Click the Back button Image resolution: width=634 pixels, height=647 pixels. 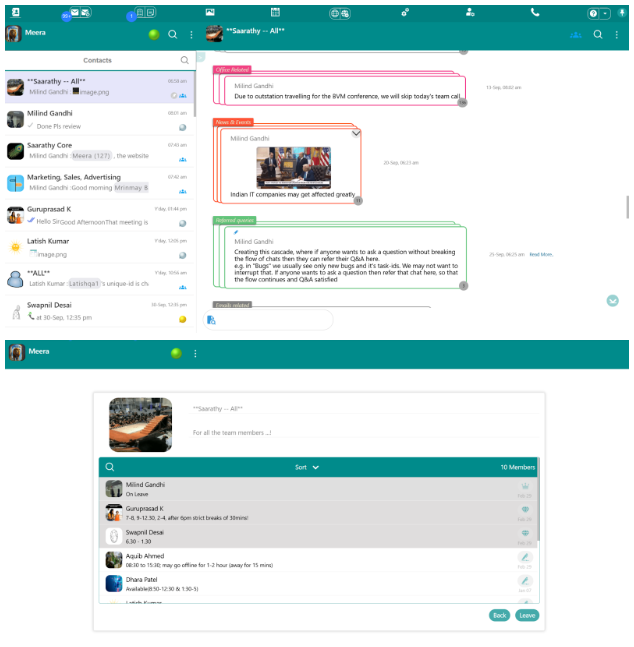click(499, 615)
